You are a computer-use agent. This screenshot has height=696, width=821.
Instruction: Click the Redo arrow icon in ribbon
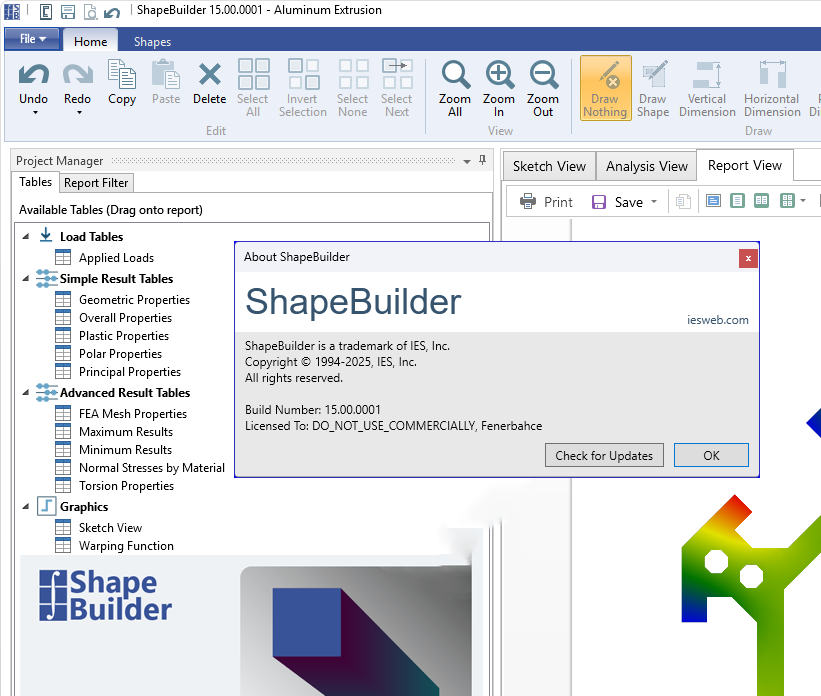[x=77, y=74]
